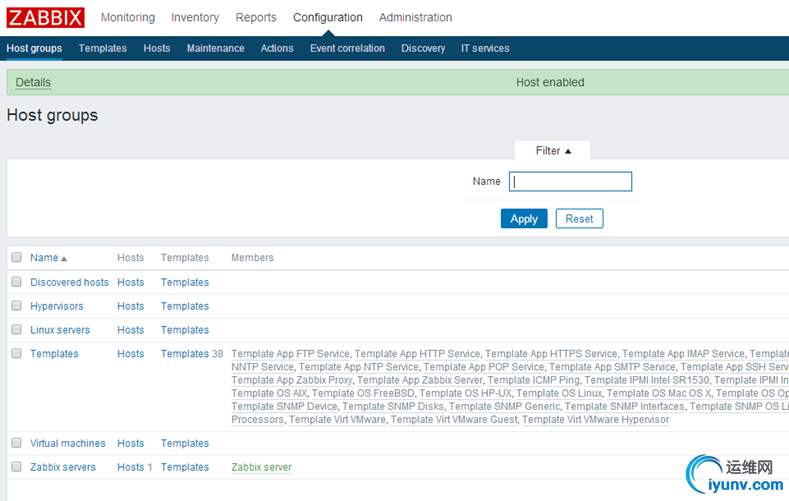Open the Virtual machines group

point(68,443)
